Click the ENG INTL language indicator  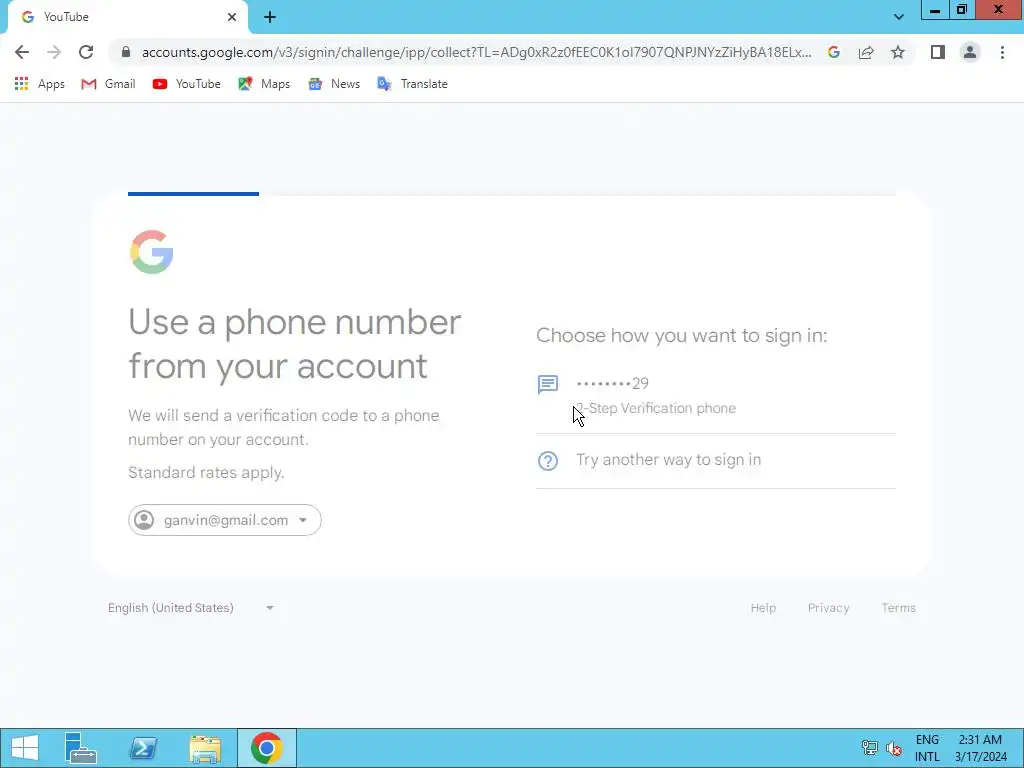927,748
